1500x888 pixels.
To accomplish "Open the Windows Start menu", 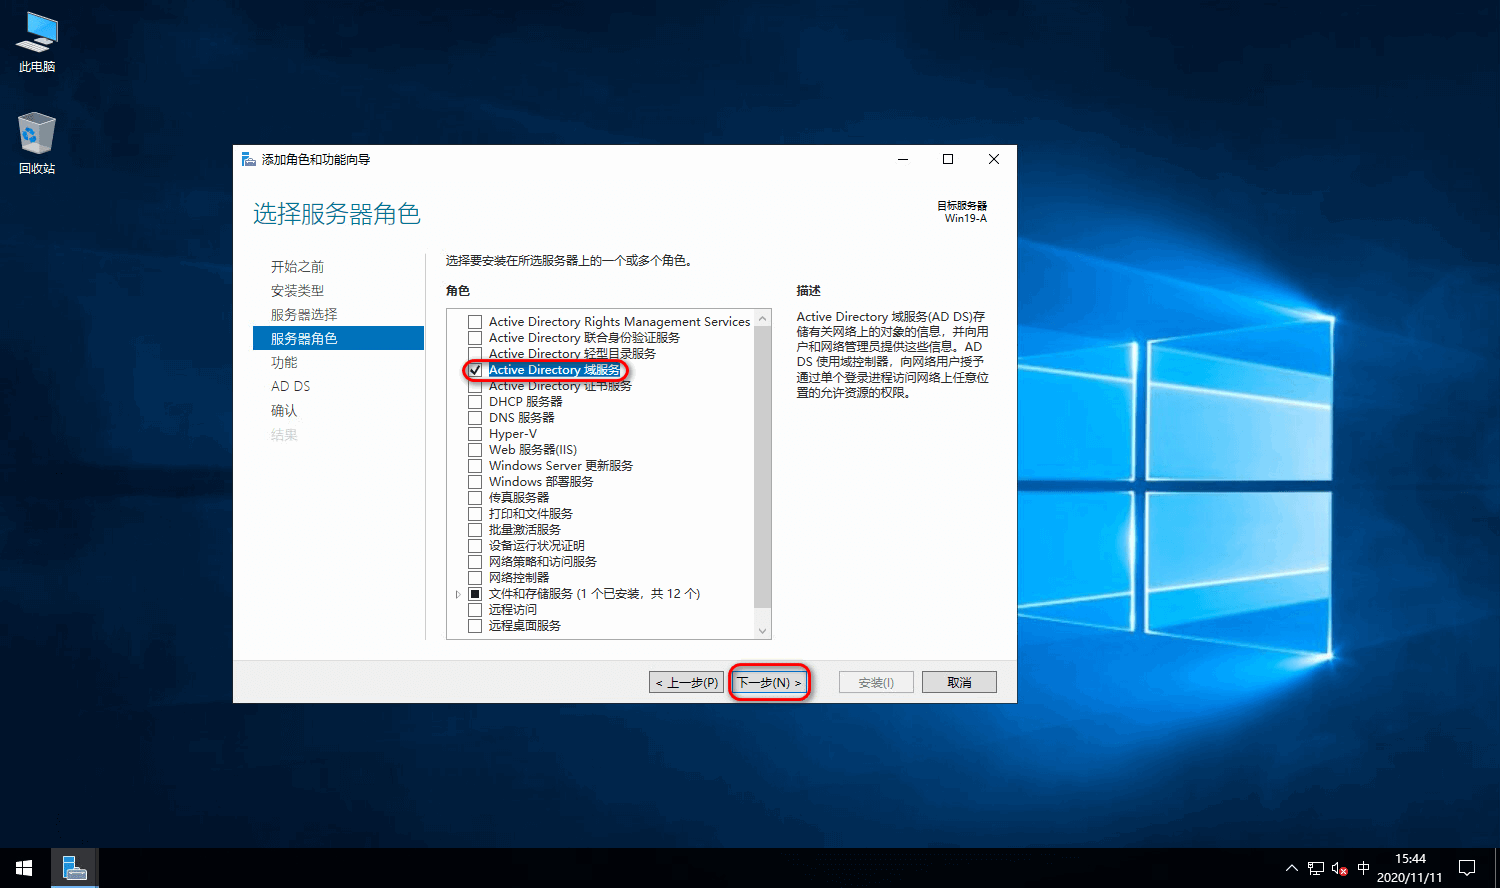I will pyautogui.click(x=24, y=868).
